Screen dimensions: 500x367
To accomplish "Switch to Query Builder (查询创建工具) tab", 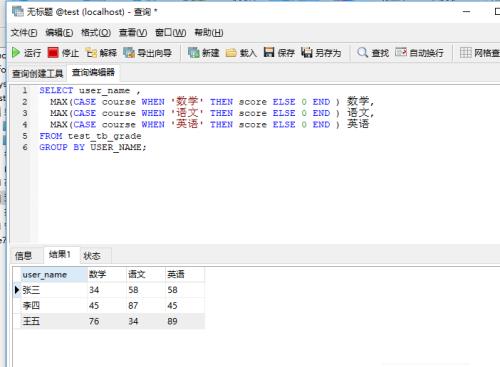I will click(x=38, y=73).
